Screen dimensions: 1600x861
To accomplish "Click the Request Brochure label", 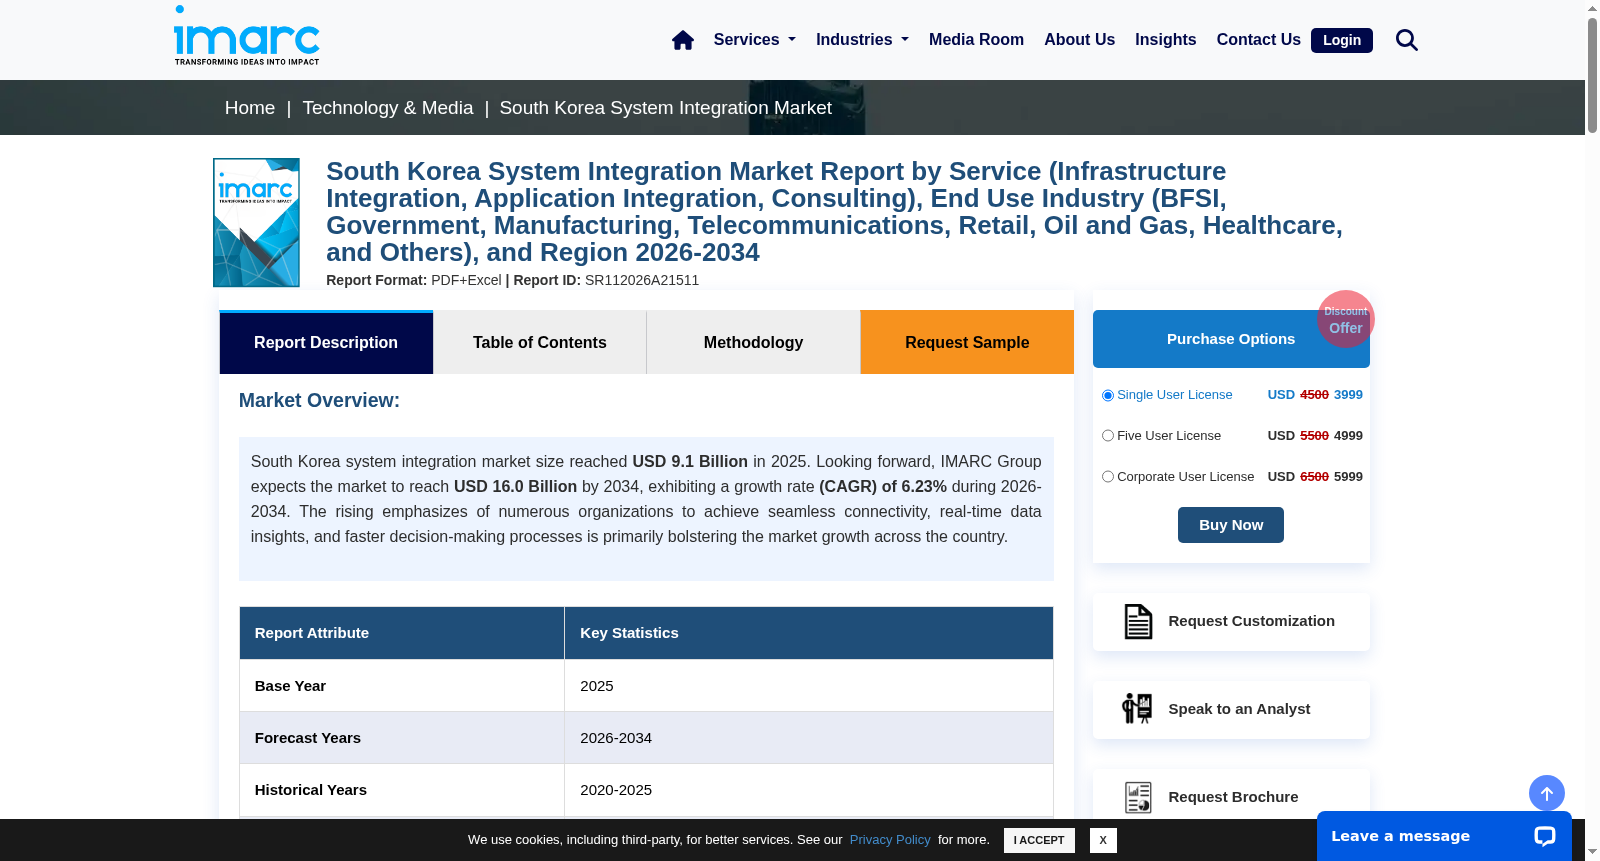I will (1233, 797).
